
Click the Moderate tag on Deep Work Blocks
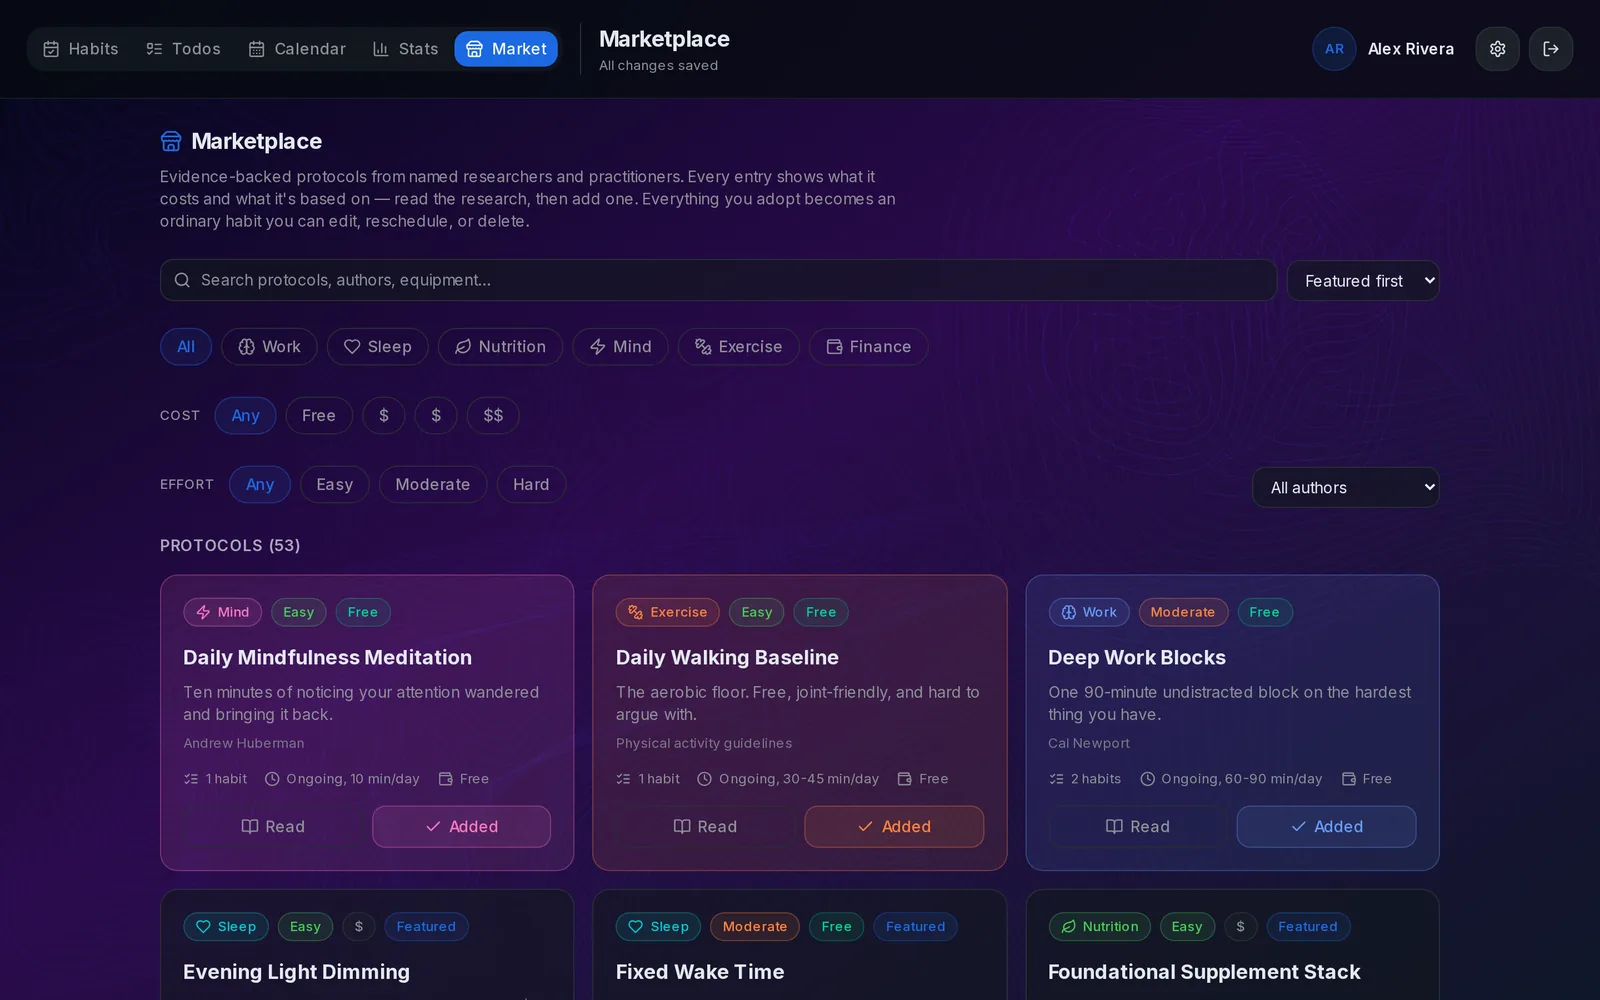pyautogui.click(x=1183, y=612)
